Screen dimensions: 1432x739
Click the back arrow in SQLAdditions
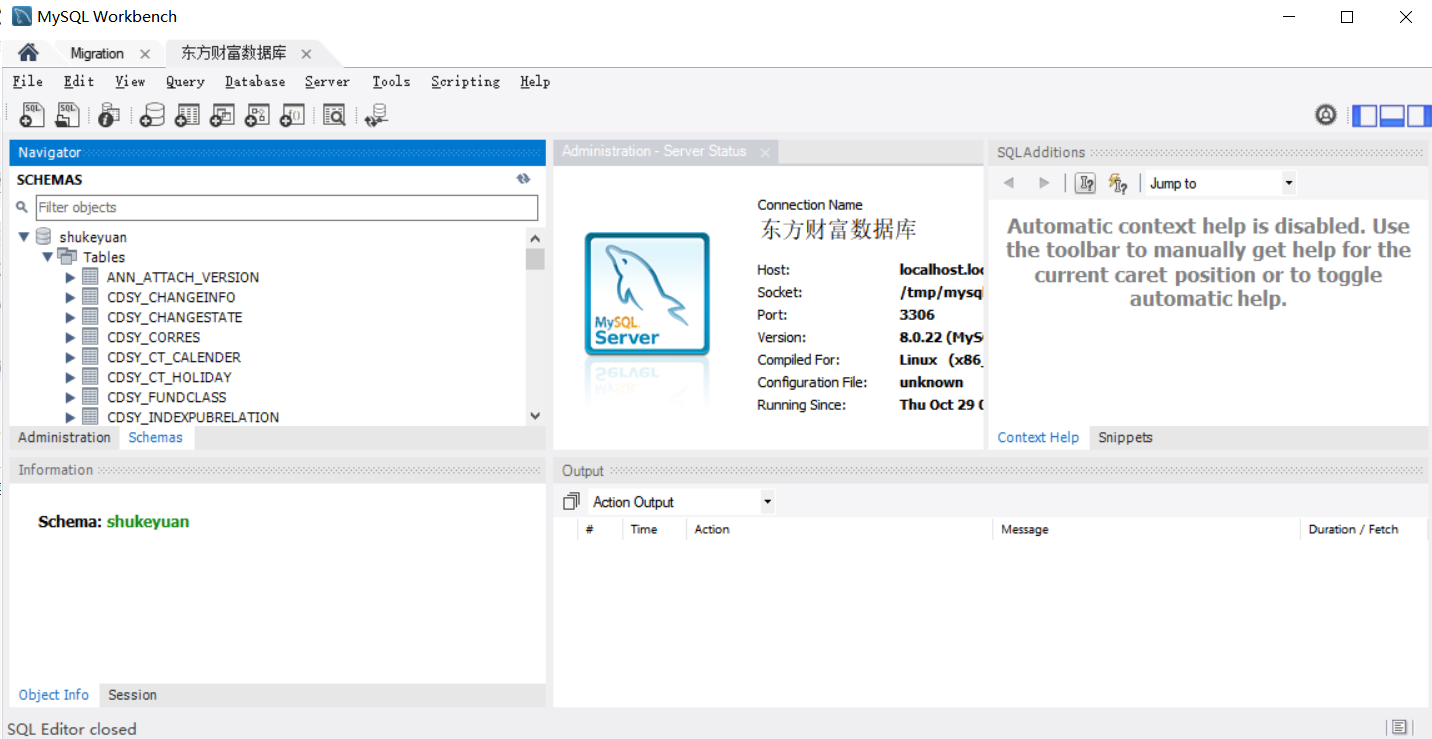[1009, 183]
